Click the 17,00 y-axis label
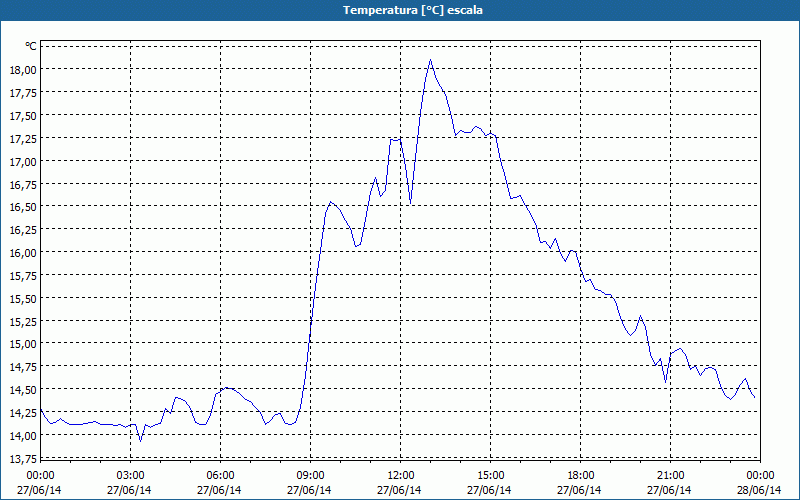The height and width of the screenshot is (500, 800). pos(23,162)
